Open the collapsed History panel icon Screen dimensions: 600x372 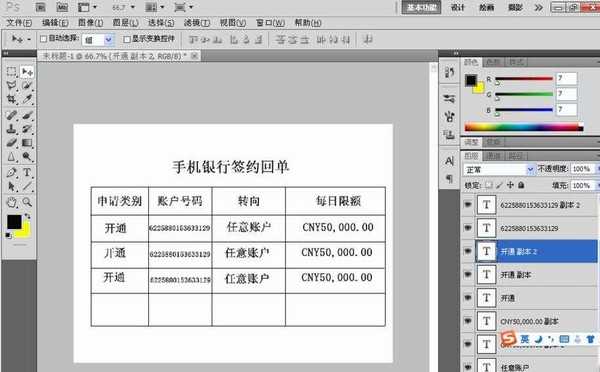(x=449, y=72)
